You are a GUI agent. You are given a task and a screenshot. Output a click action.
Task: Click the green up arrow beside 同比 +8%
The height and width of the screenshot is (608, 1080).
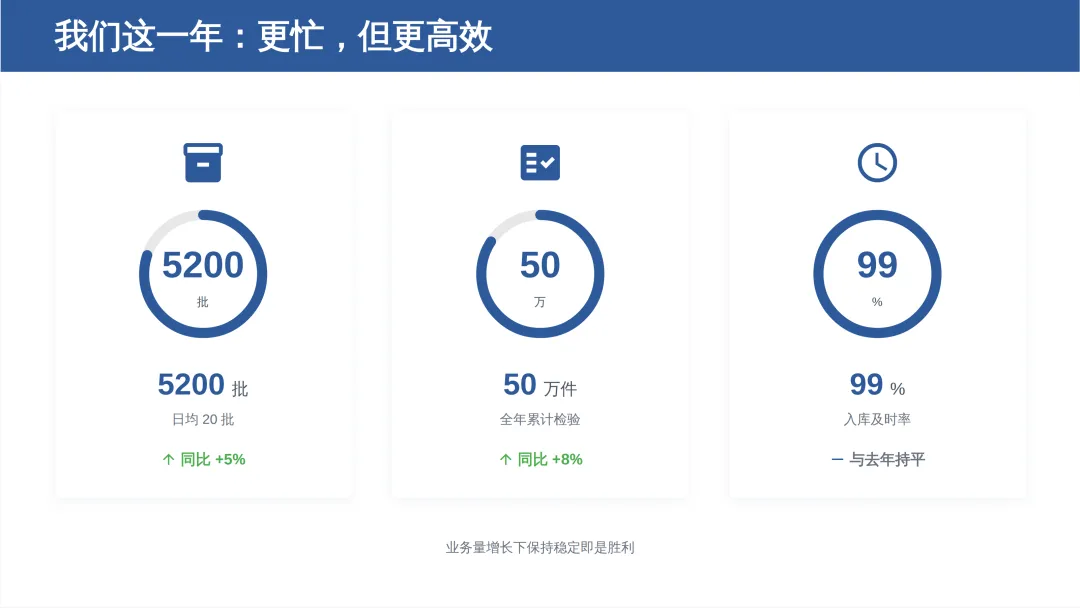click(x=506, y=459)
